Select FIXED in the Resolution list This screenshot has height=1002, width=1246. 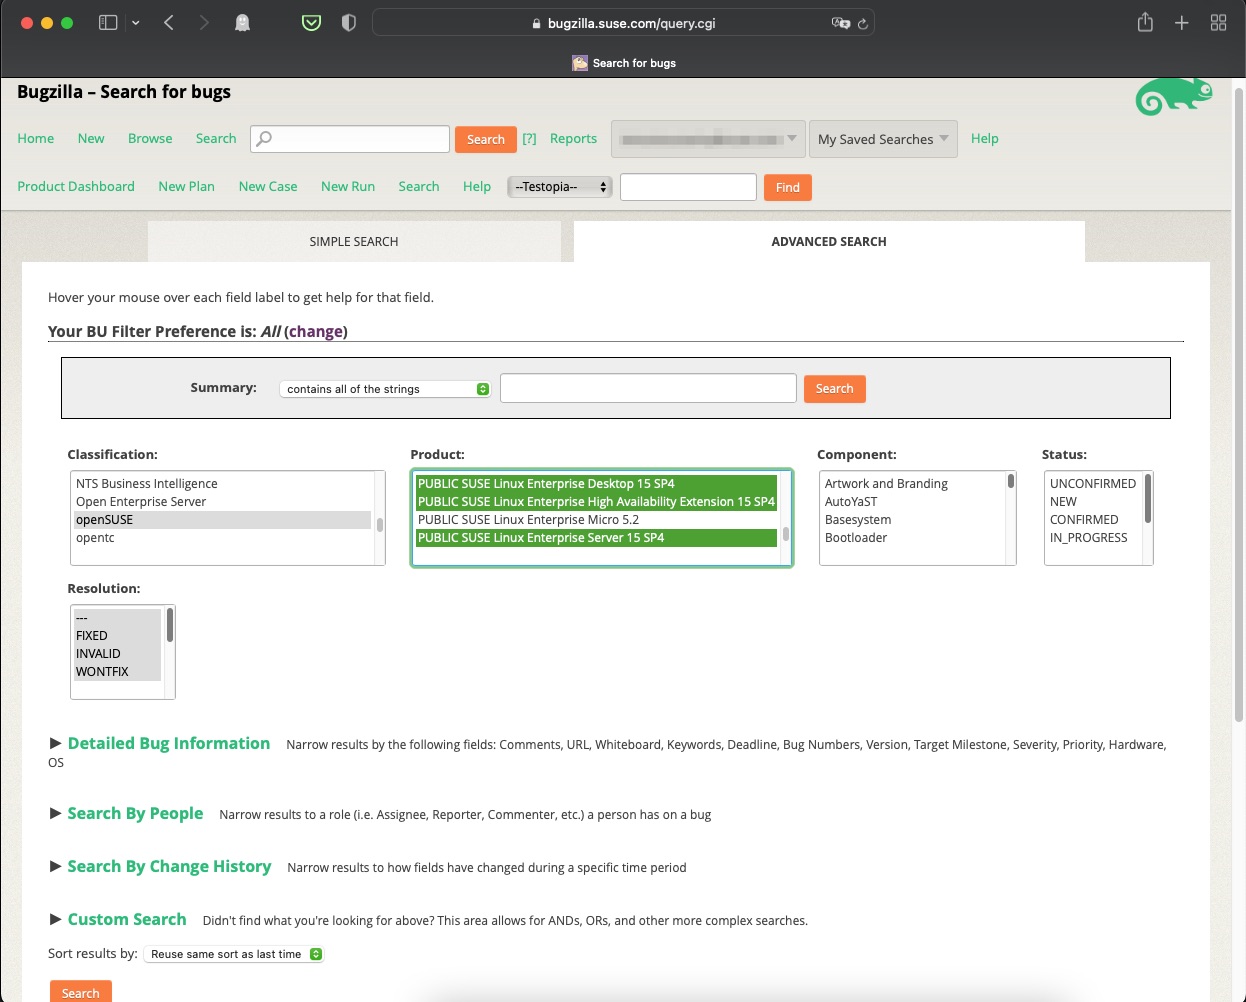pyautogui.click(x=92, y=636)
